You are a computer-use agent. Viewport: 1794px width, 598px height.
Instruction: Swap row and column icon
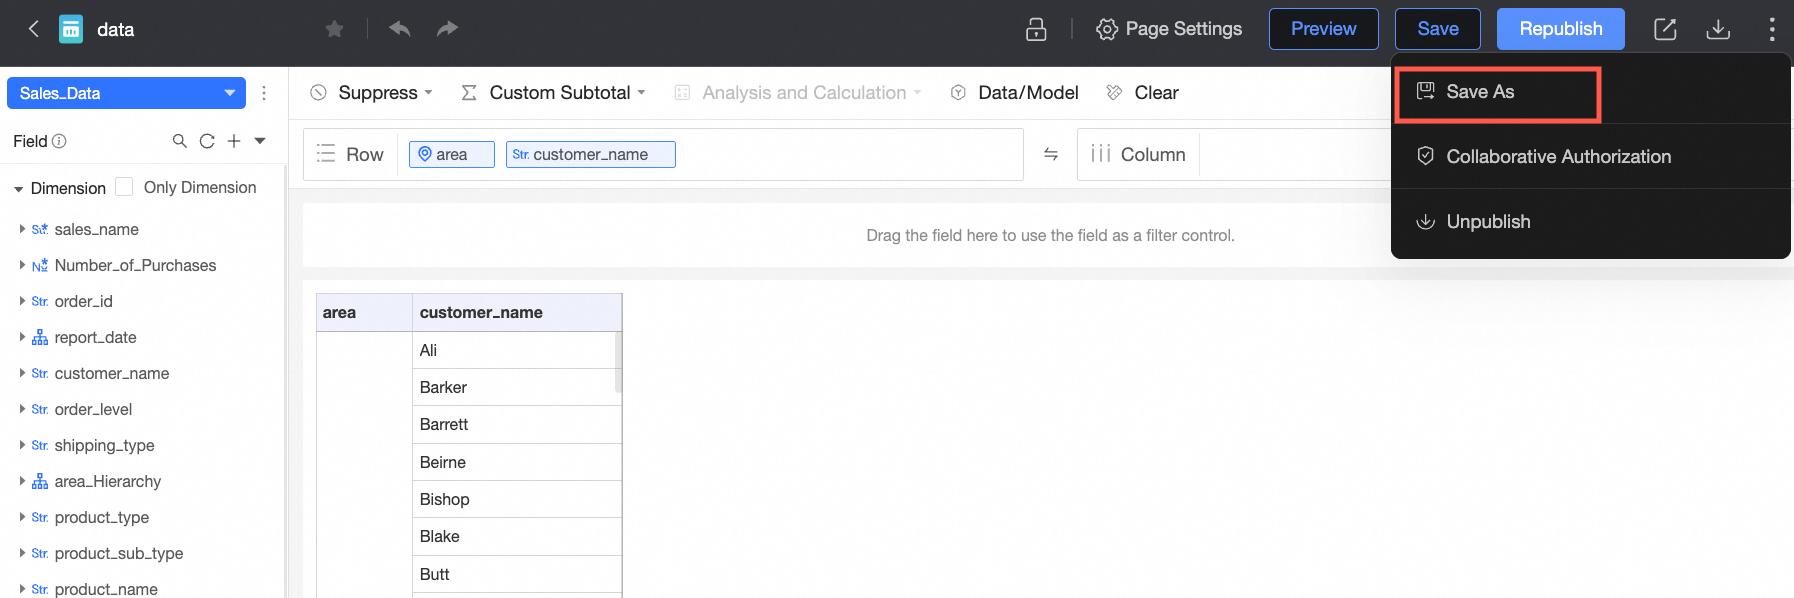[1051, 154]
